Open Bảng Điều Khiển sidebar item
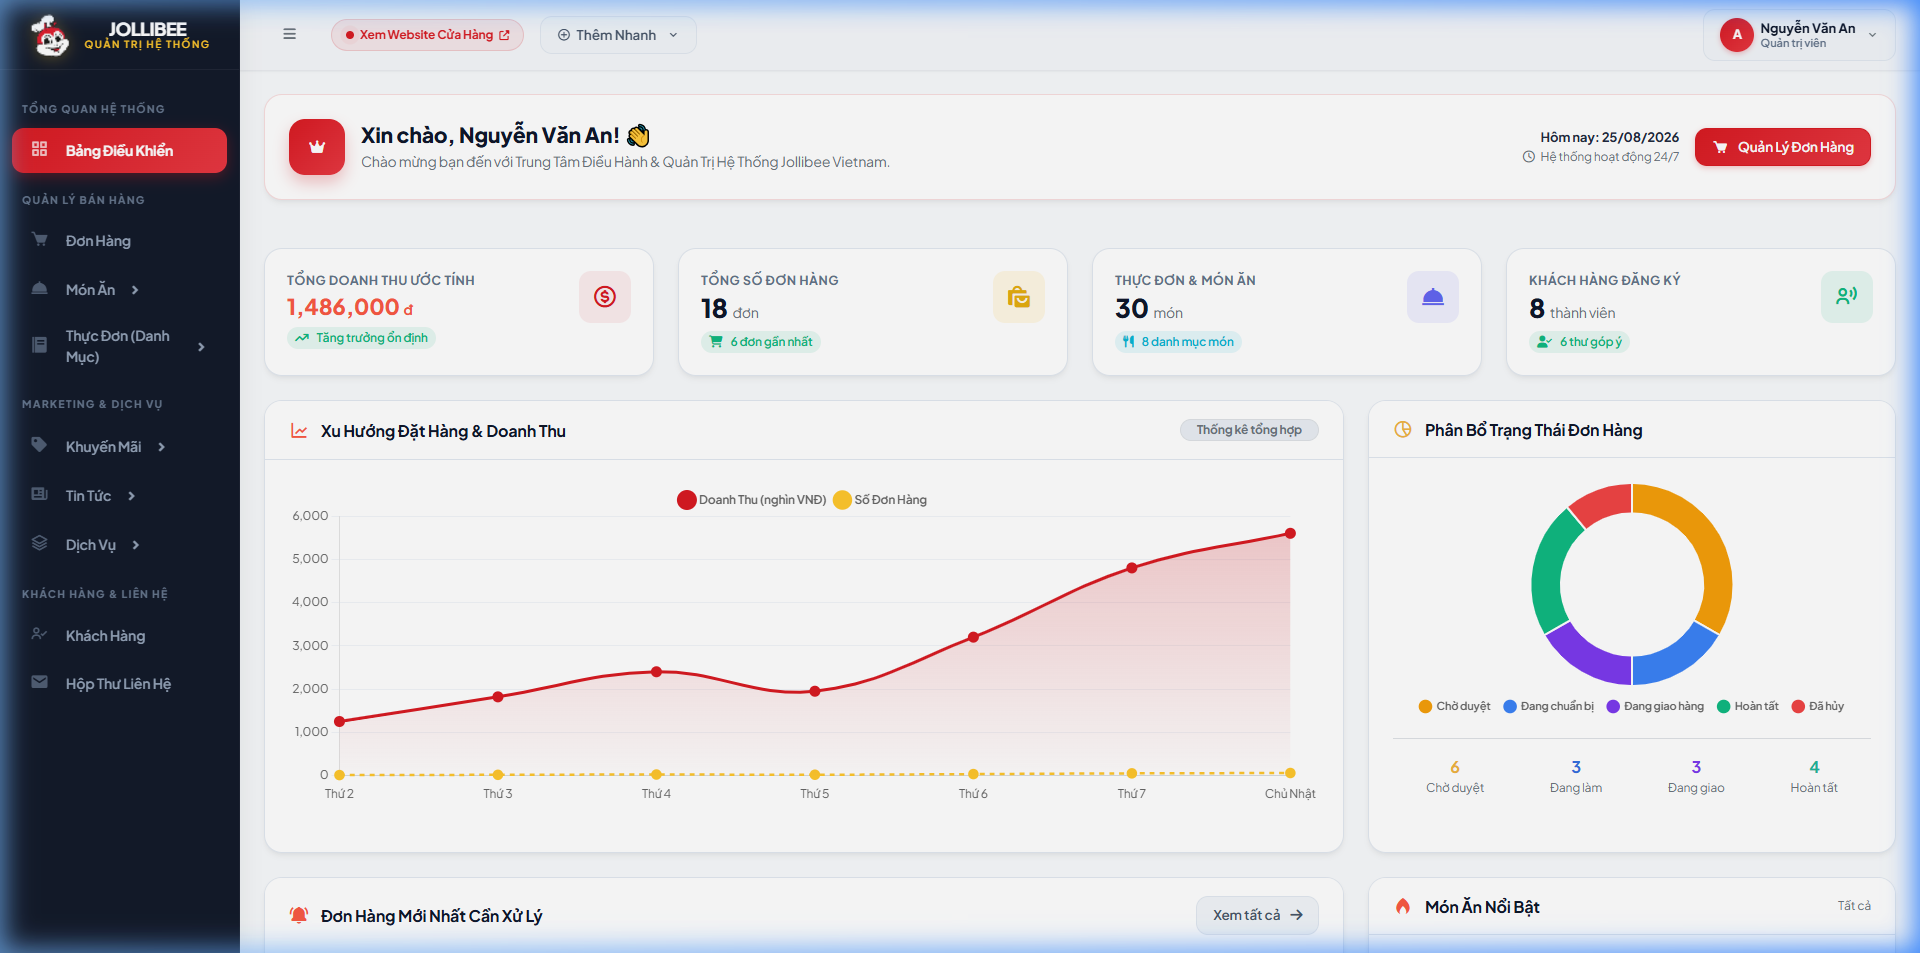This screenshot has width=1920, height=953. [119, 150]
